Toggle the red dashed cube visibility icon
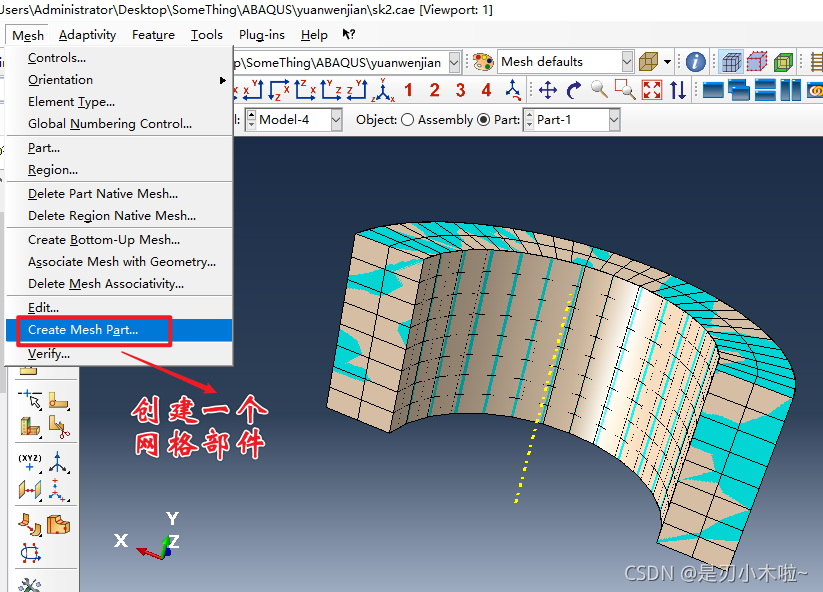The width and height of the screenshot is (823, 592). [x=756, y=62]
